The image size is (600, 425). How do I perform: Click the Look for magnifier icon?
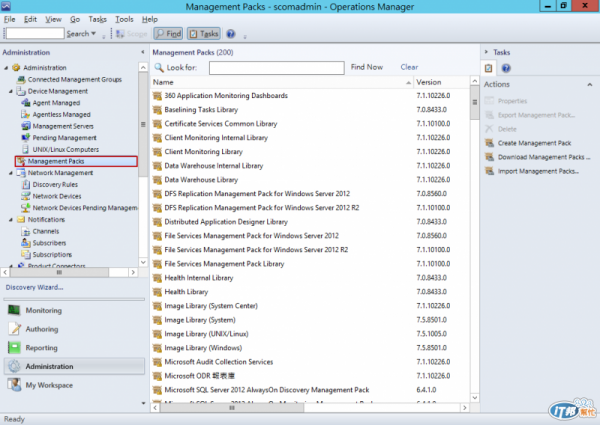159,67
